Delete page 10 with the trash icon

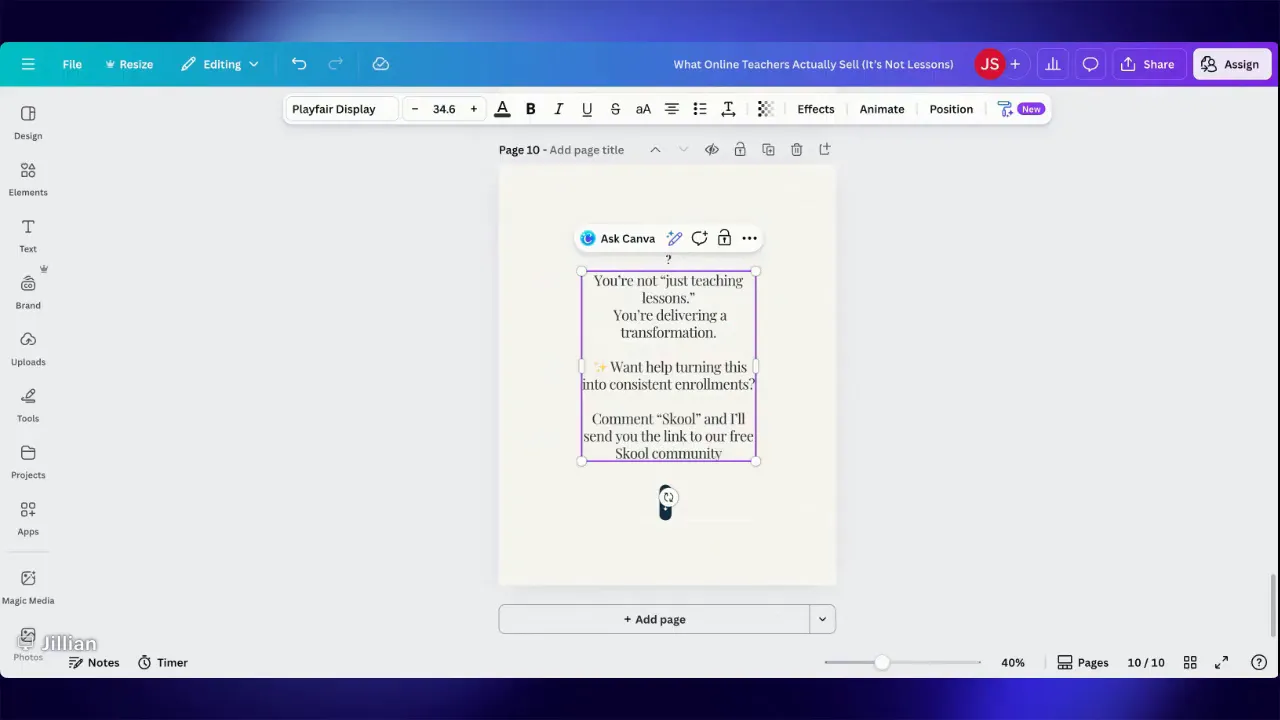click(x=796, y=149)
